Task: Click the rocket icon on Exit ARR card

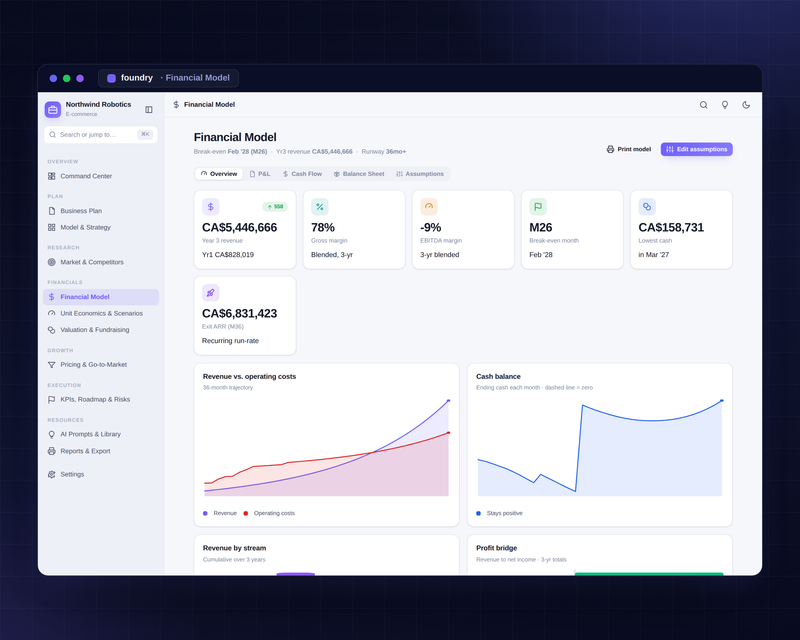Action: point(211,292)
